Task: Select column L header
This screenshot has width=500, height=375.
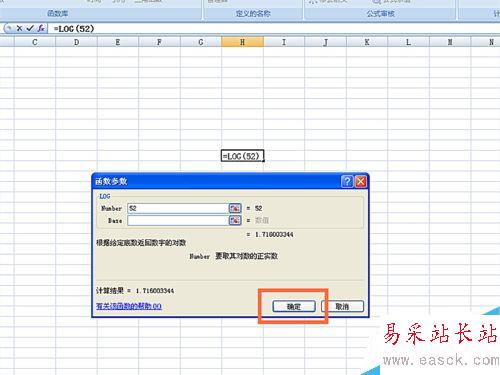Action: (x=408, y=42)
